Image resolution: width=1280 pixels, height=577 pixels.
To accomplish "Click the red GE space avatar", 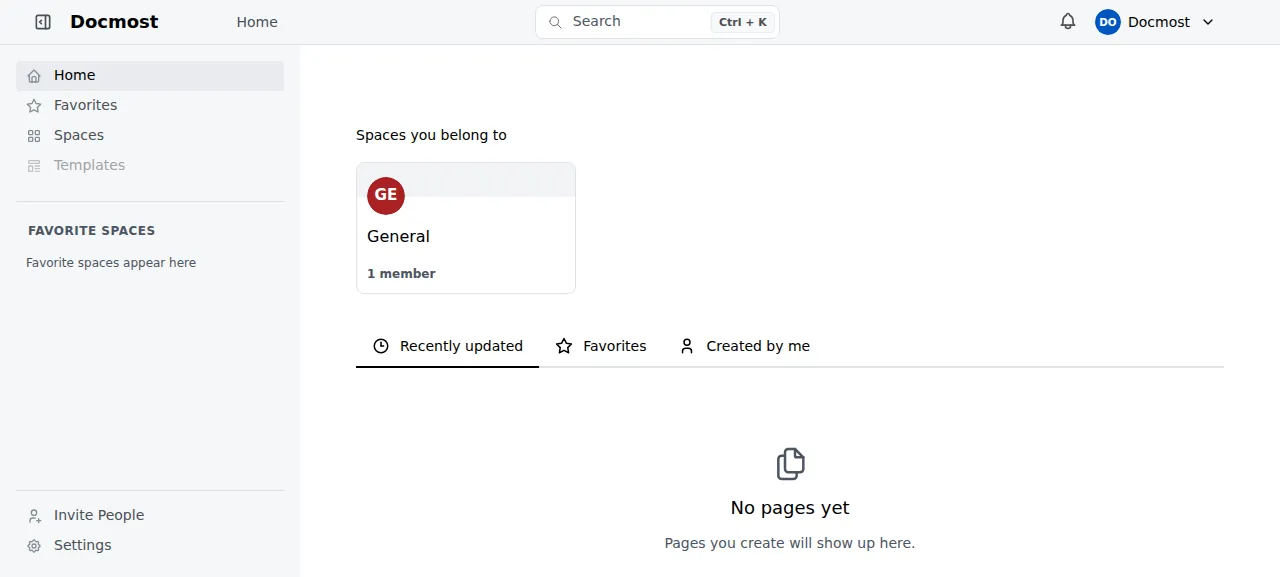I will 386,195.
